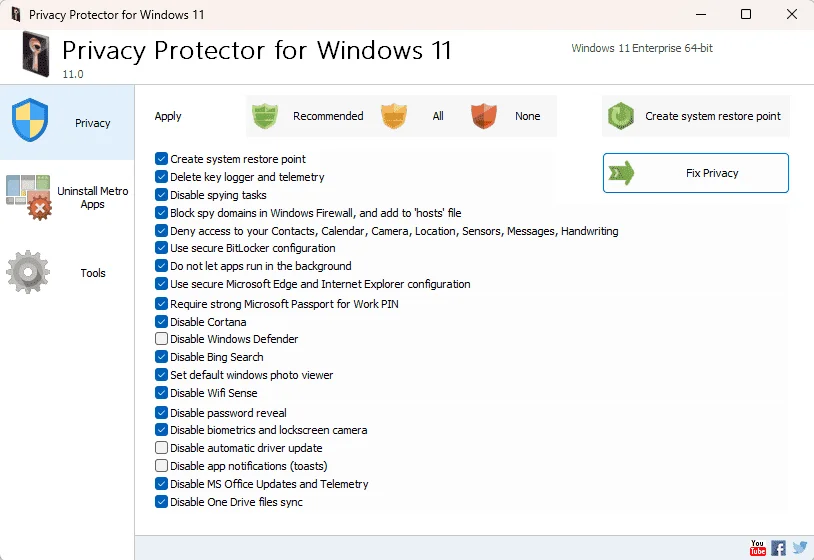814x560 pixels.
Task: Click the red None shield icon
Action: (483, 116)
